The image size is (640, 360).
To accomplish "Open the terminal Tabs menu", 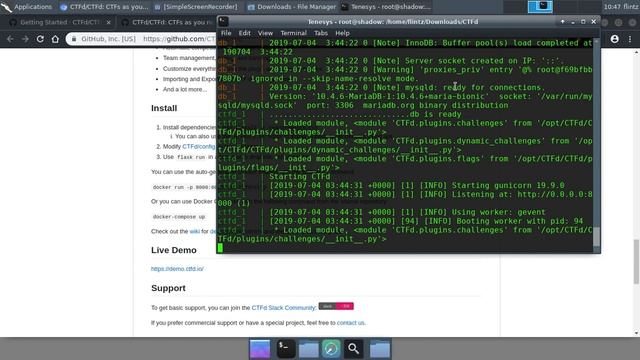I will coord(321,33).
